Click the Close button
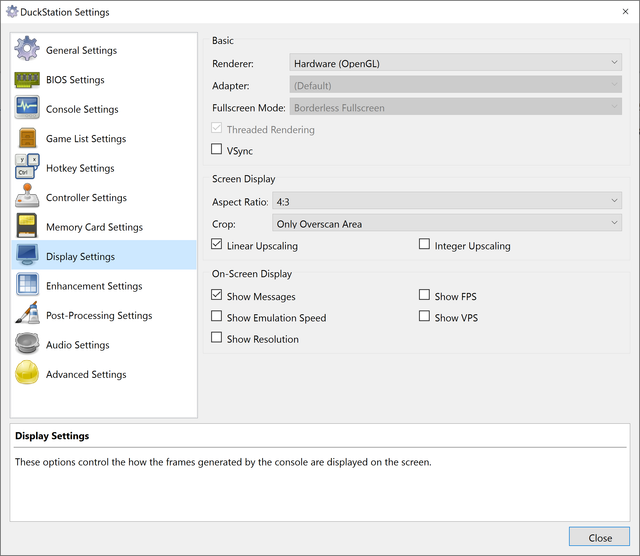Screen dimensions: 640x556 [x=599, y=537]
